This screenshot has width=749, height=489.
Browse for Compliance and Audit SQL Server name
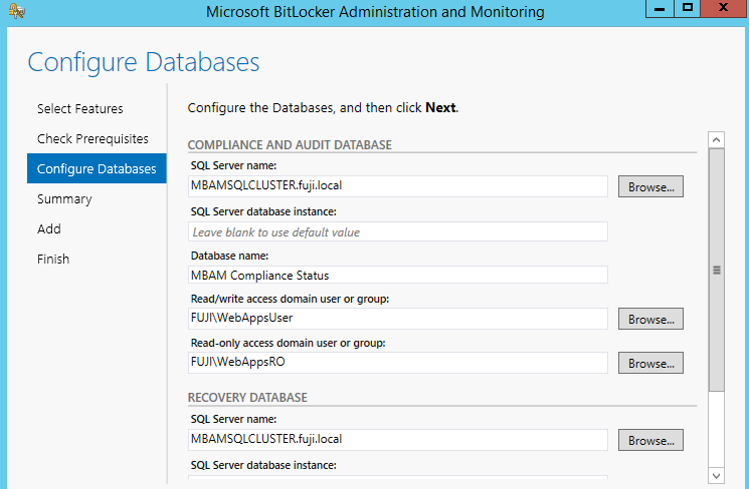click(x=651, y=187)
